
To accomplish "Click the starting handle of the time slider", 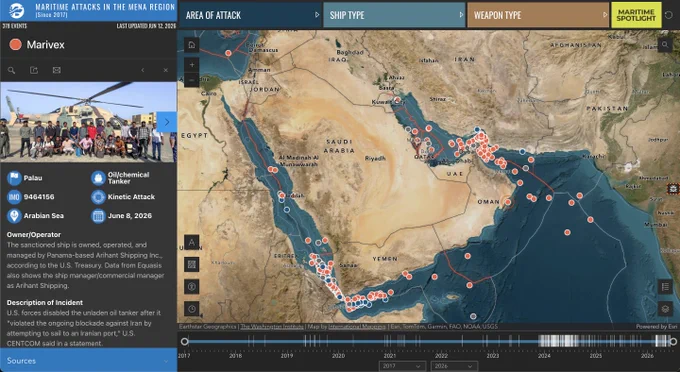I will [184, 342].
